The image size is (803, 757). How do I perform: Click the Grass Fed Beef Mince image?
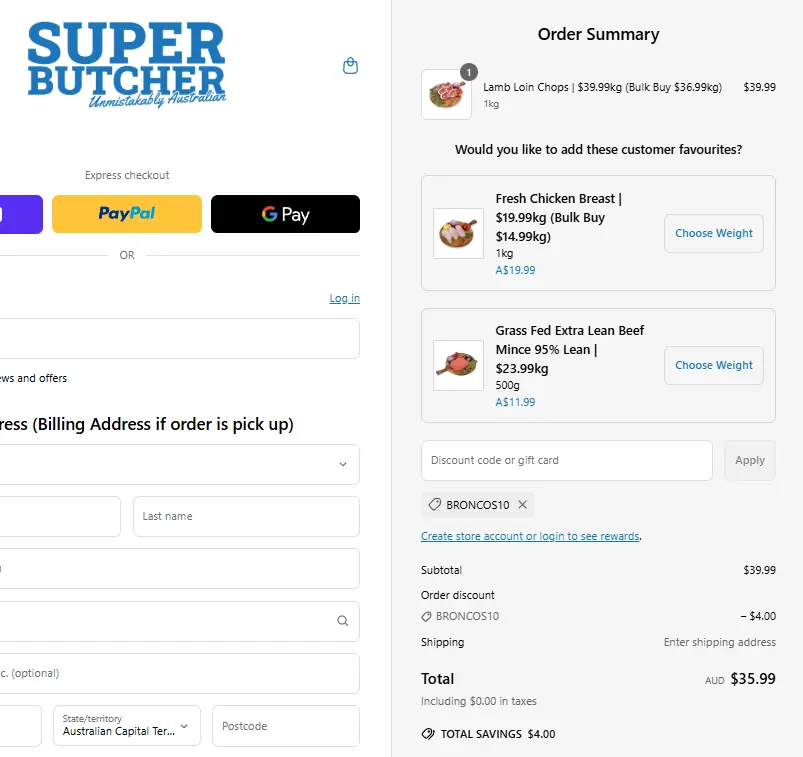point(459,365)
